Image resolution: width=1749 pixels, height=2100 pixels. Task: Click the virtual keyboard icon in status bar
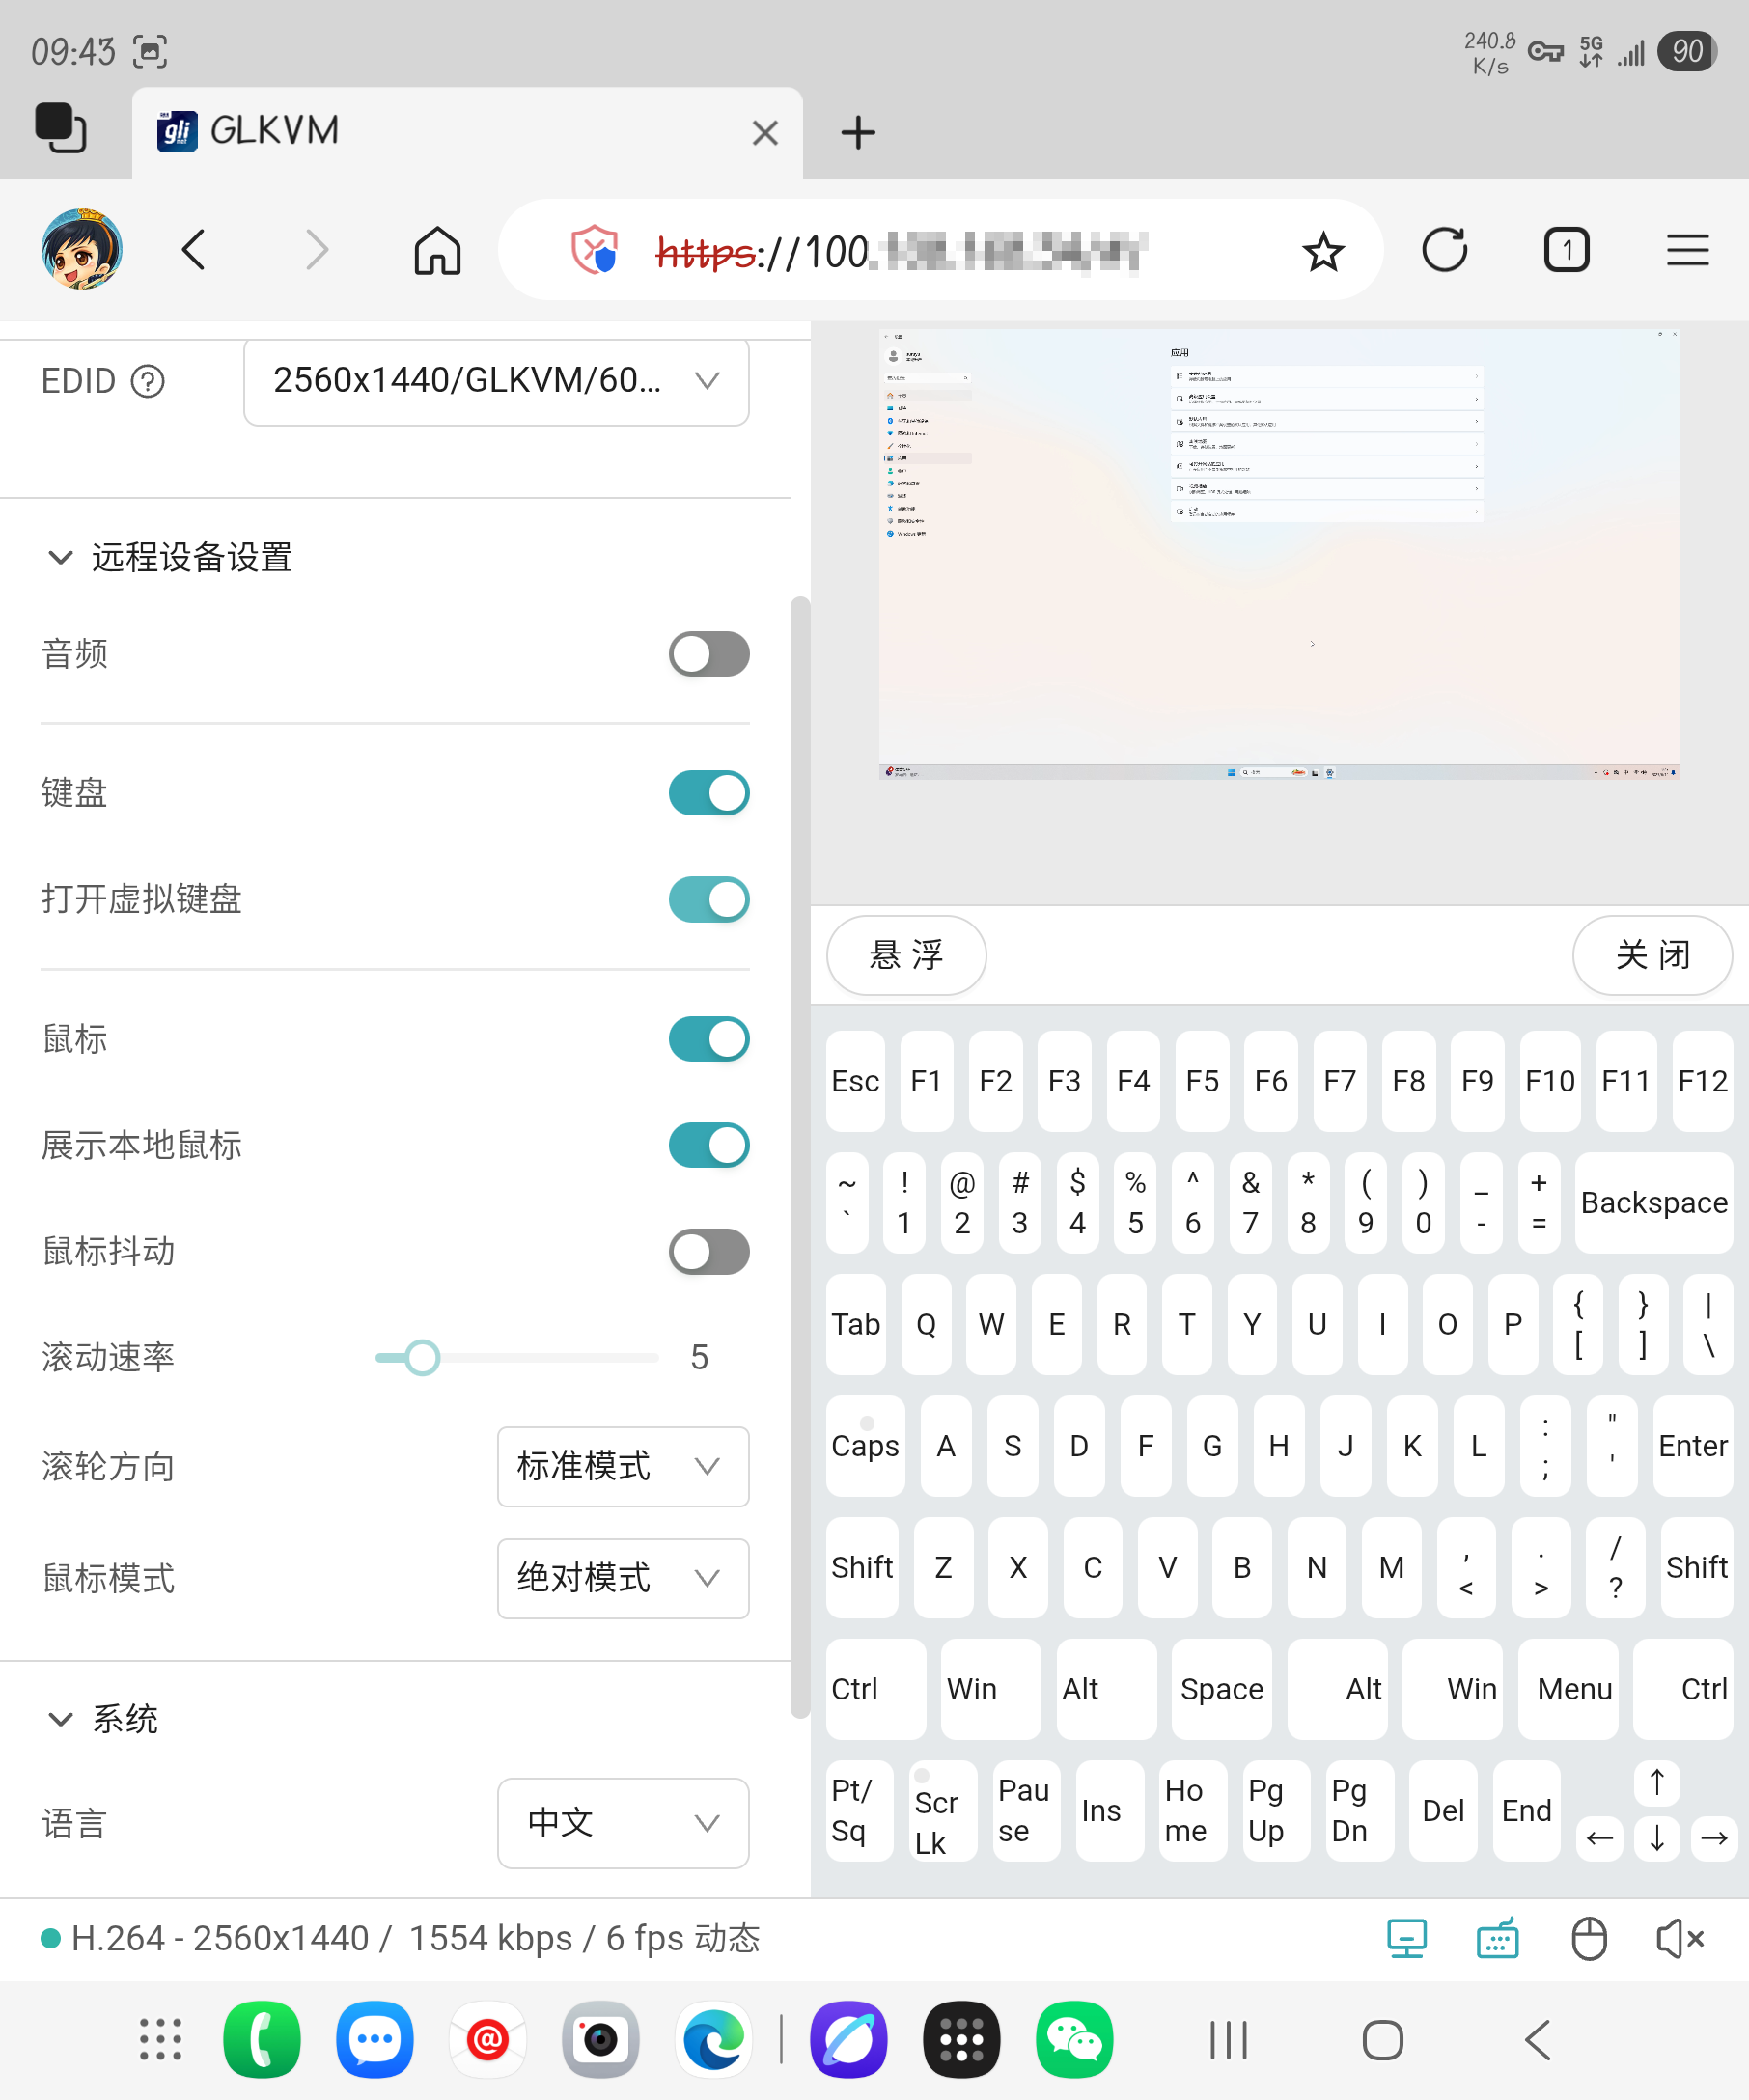pos(1497,1939)
